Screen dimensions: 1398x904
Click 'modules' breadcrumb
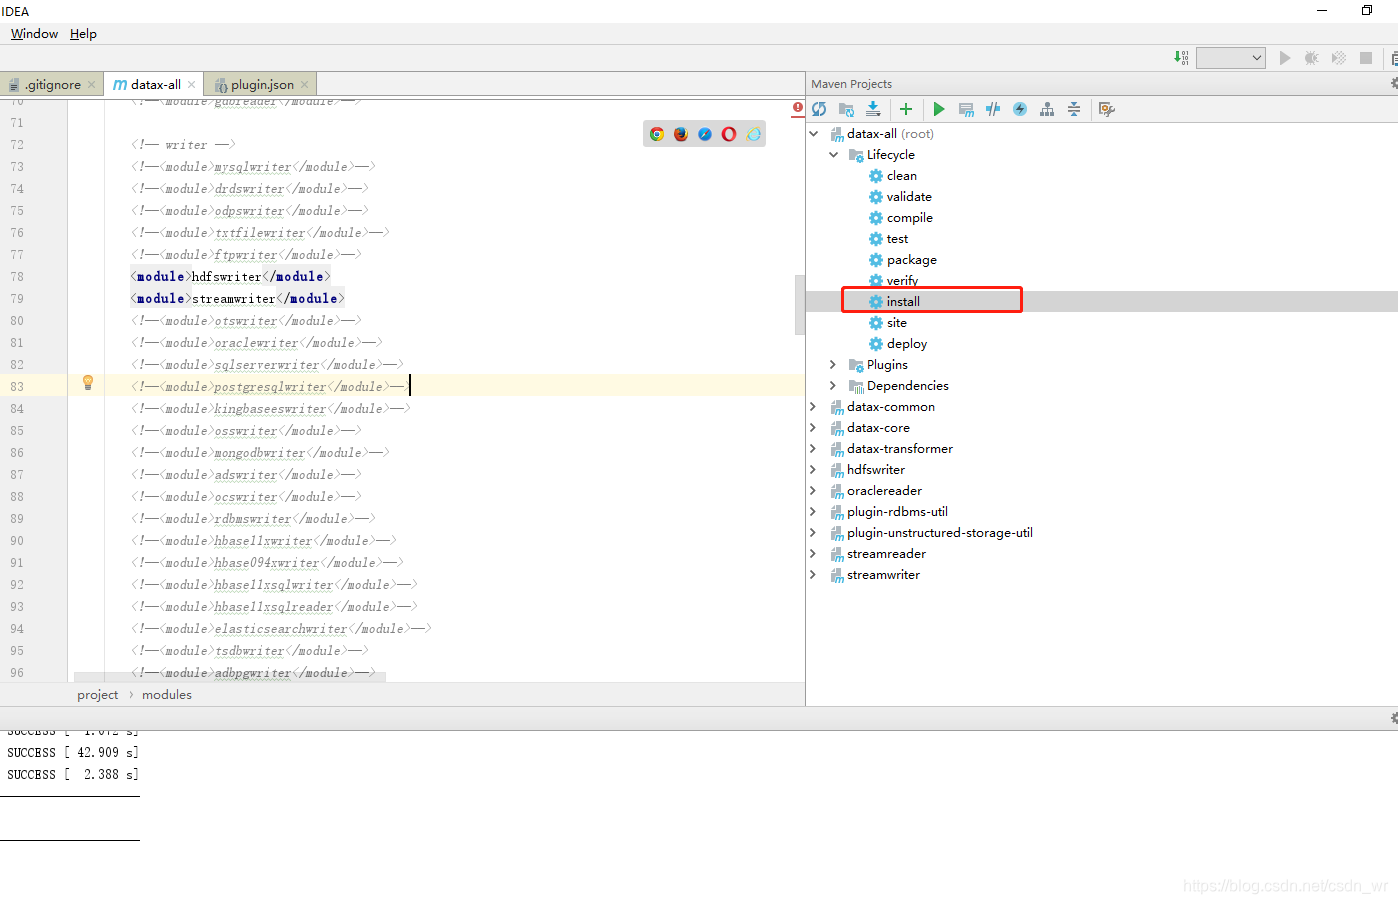coord(167,695)
